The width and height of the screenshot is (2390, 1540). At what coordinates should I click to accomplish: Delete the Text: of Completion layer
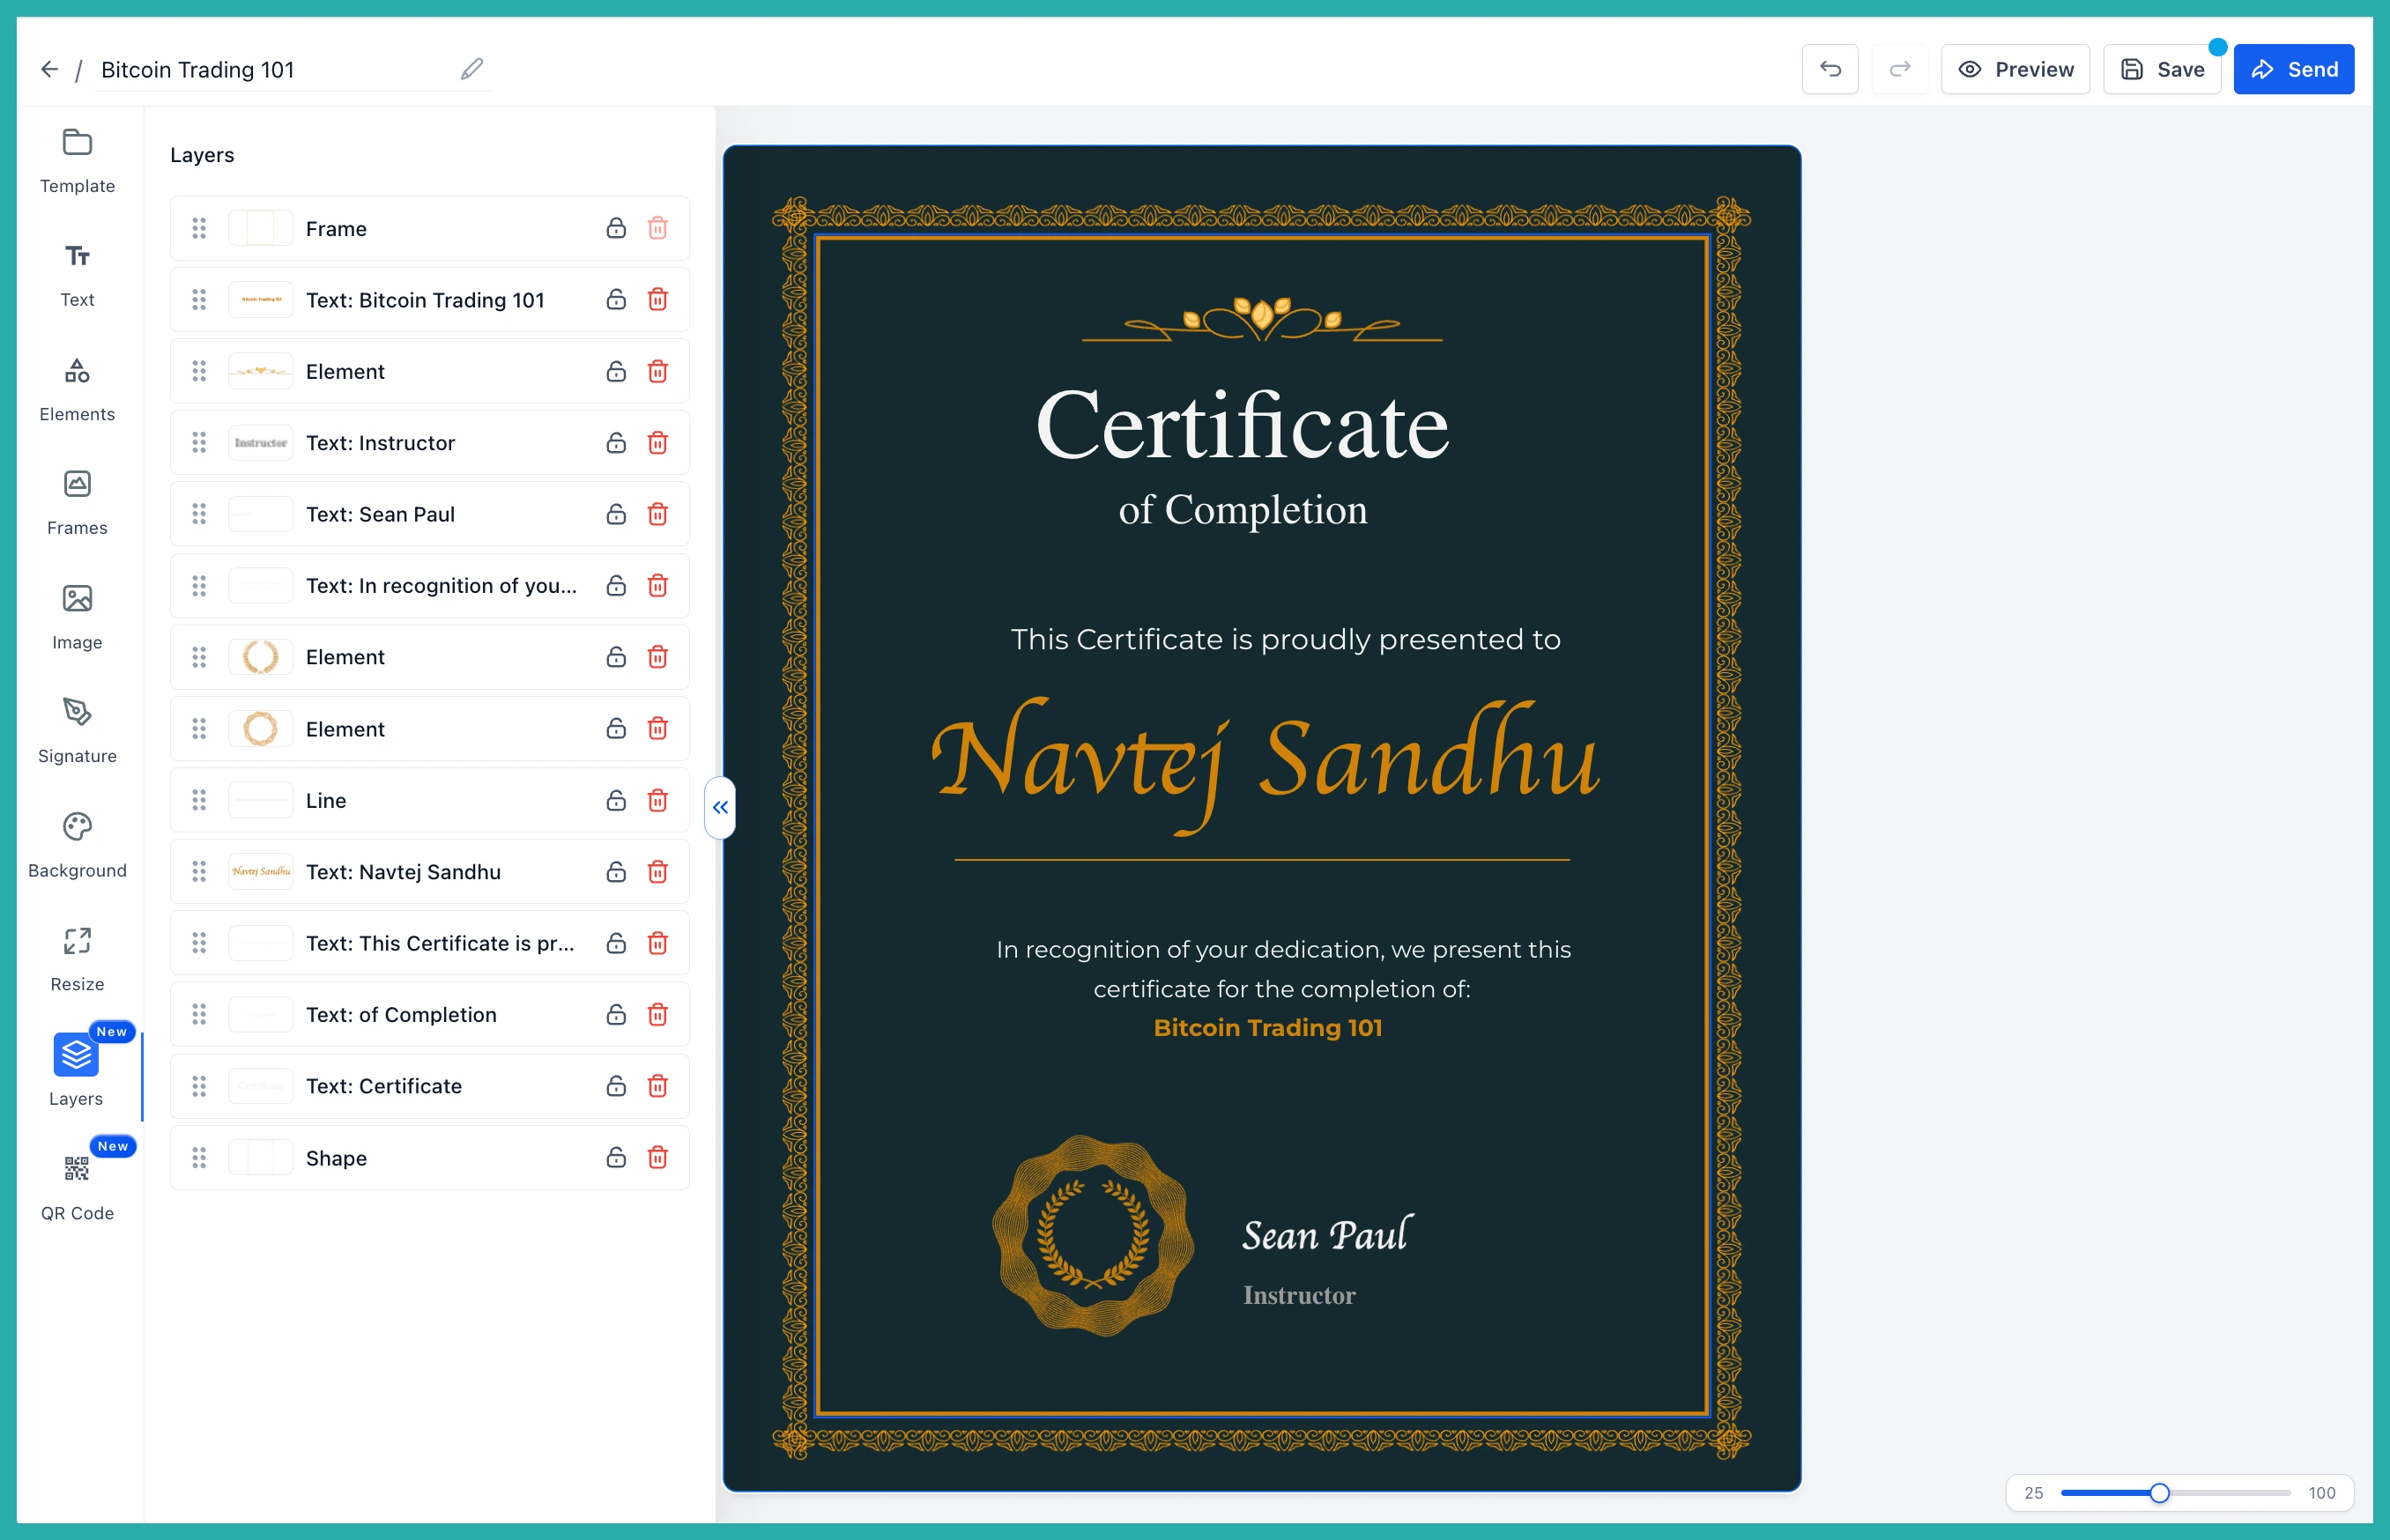point(657,1014)
